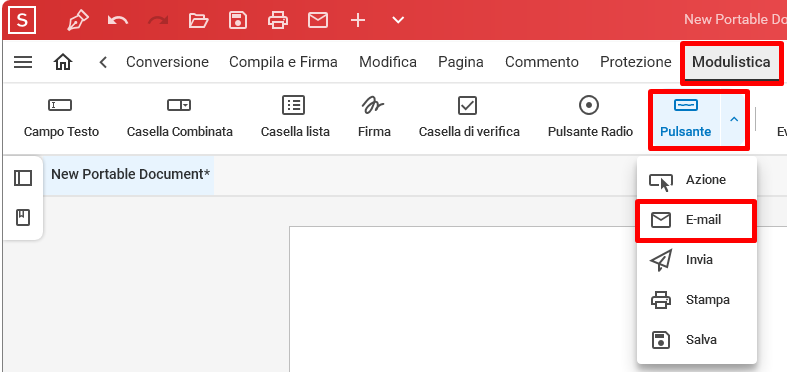
Task: Add a Firma signature field
Action: click(374, 118)
